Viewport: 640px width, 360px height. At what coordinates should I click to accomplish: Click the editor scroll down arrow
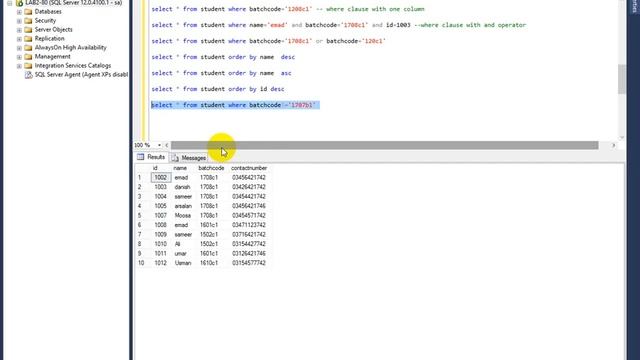tap(621, 138)
